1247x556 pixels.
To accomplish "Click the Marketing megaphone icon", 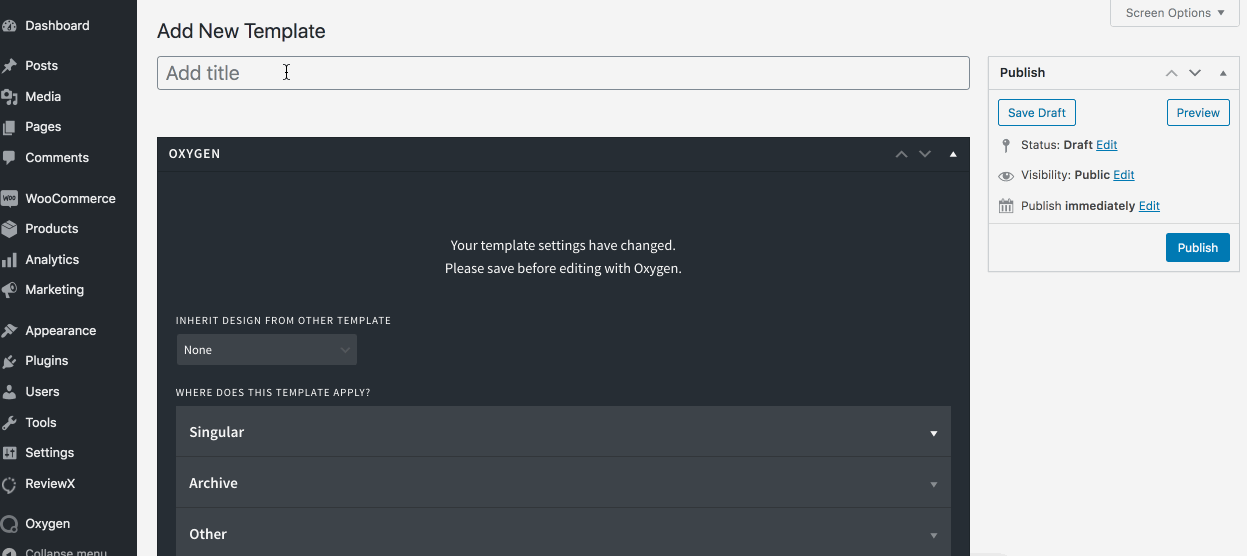I will click(10, 290).
